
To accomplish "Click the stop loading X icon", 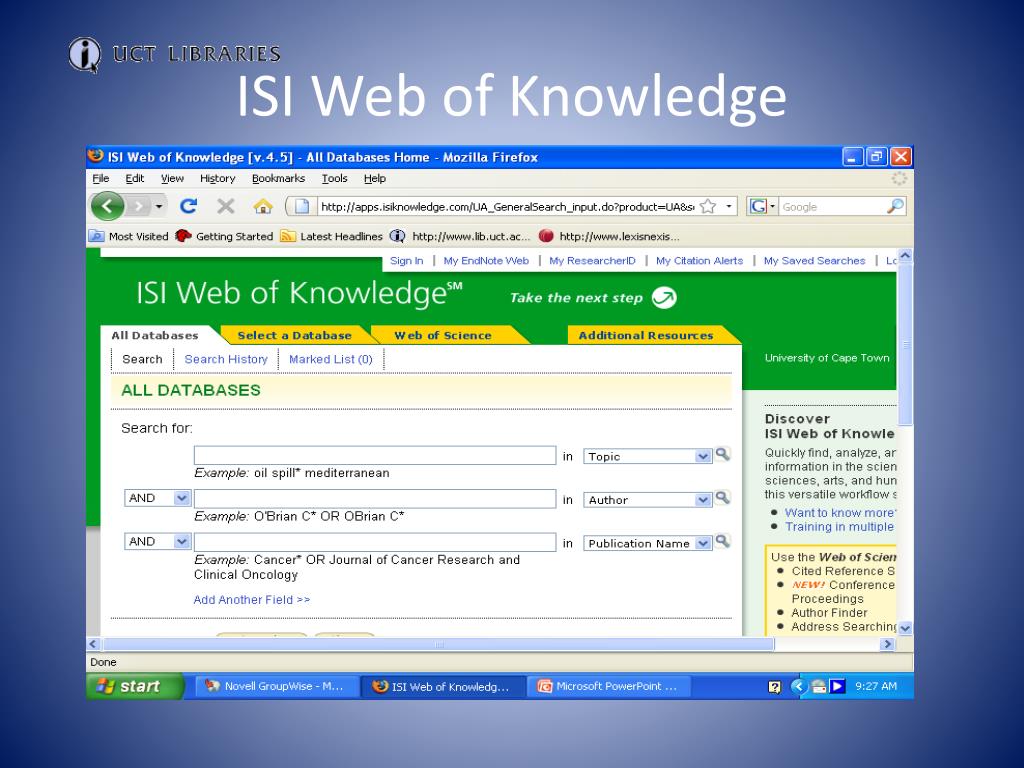I will tap(226, 206).
